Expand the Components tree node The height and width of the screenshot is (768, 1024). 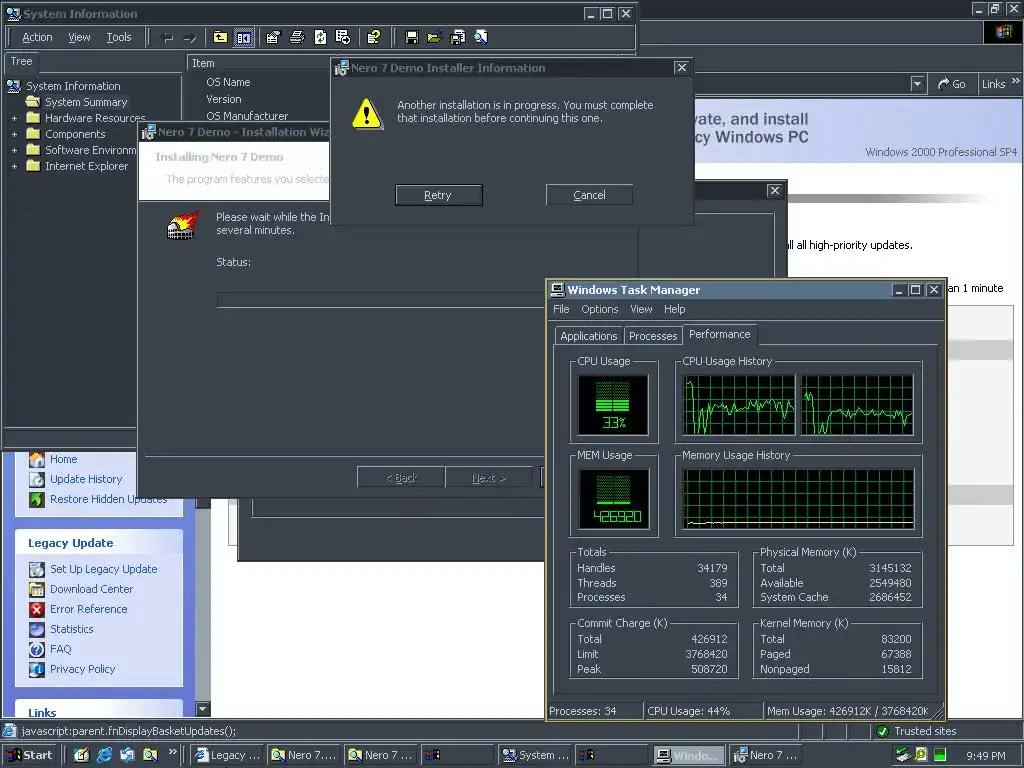(x=14, y=134)
